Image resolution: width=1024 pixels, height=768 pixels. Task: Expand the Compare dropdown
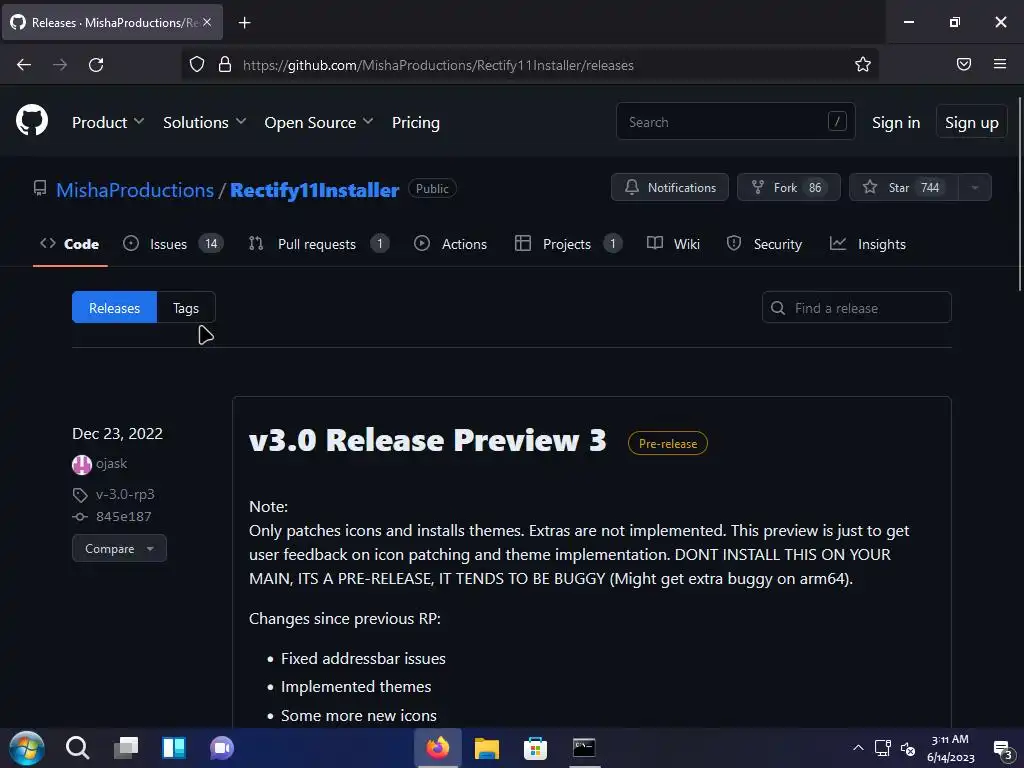[120, 549]
